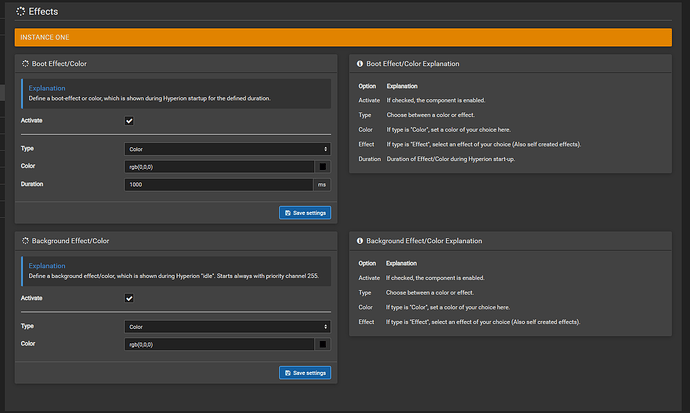Open Background Effect/Color color picker swatch
The width and height of the screenshot is (690, 413).
click(x=322, y=345)
